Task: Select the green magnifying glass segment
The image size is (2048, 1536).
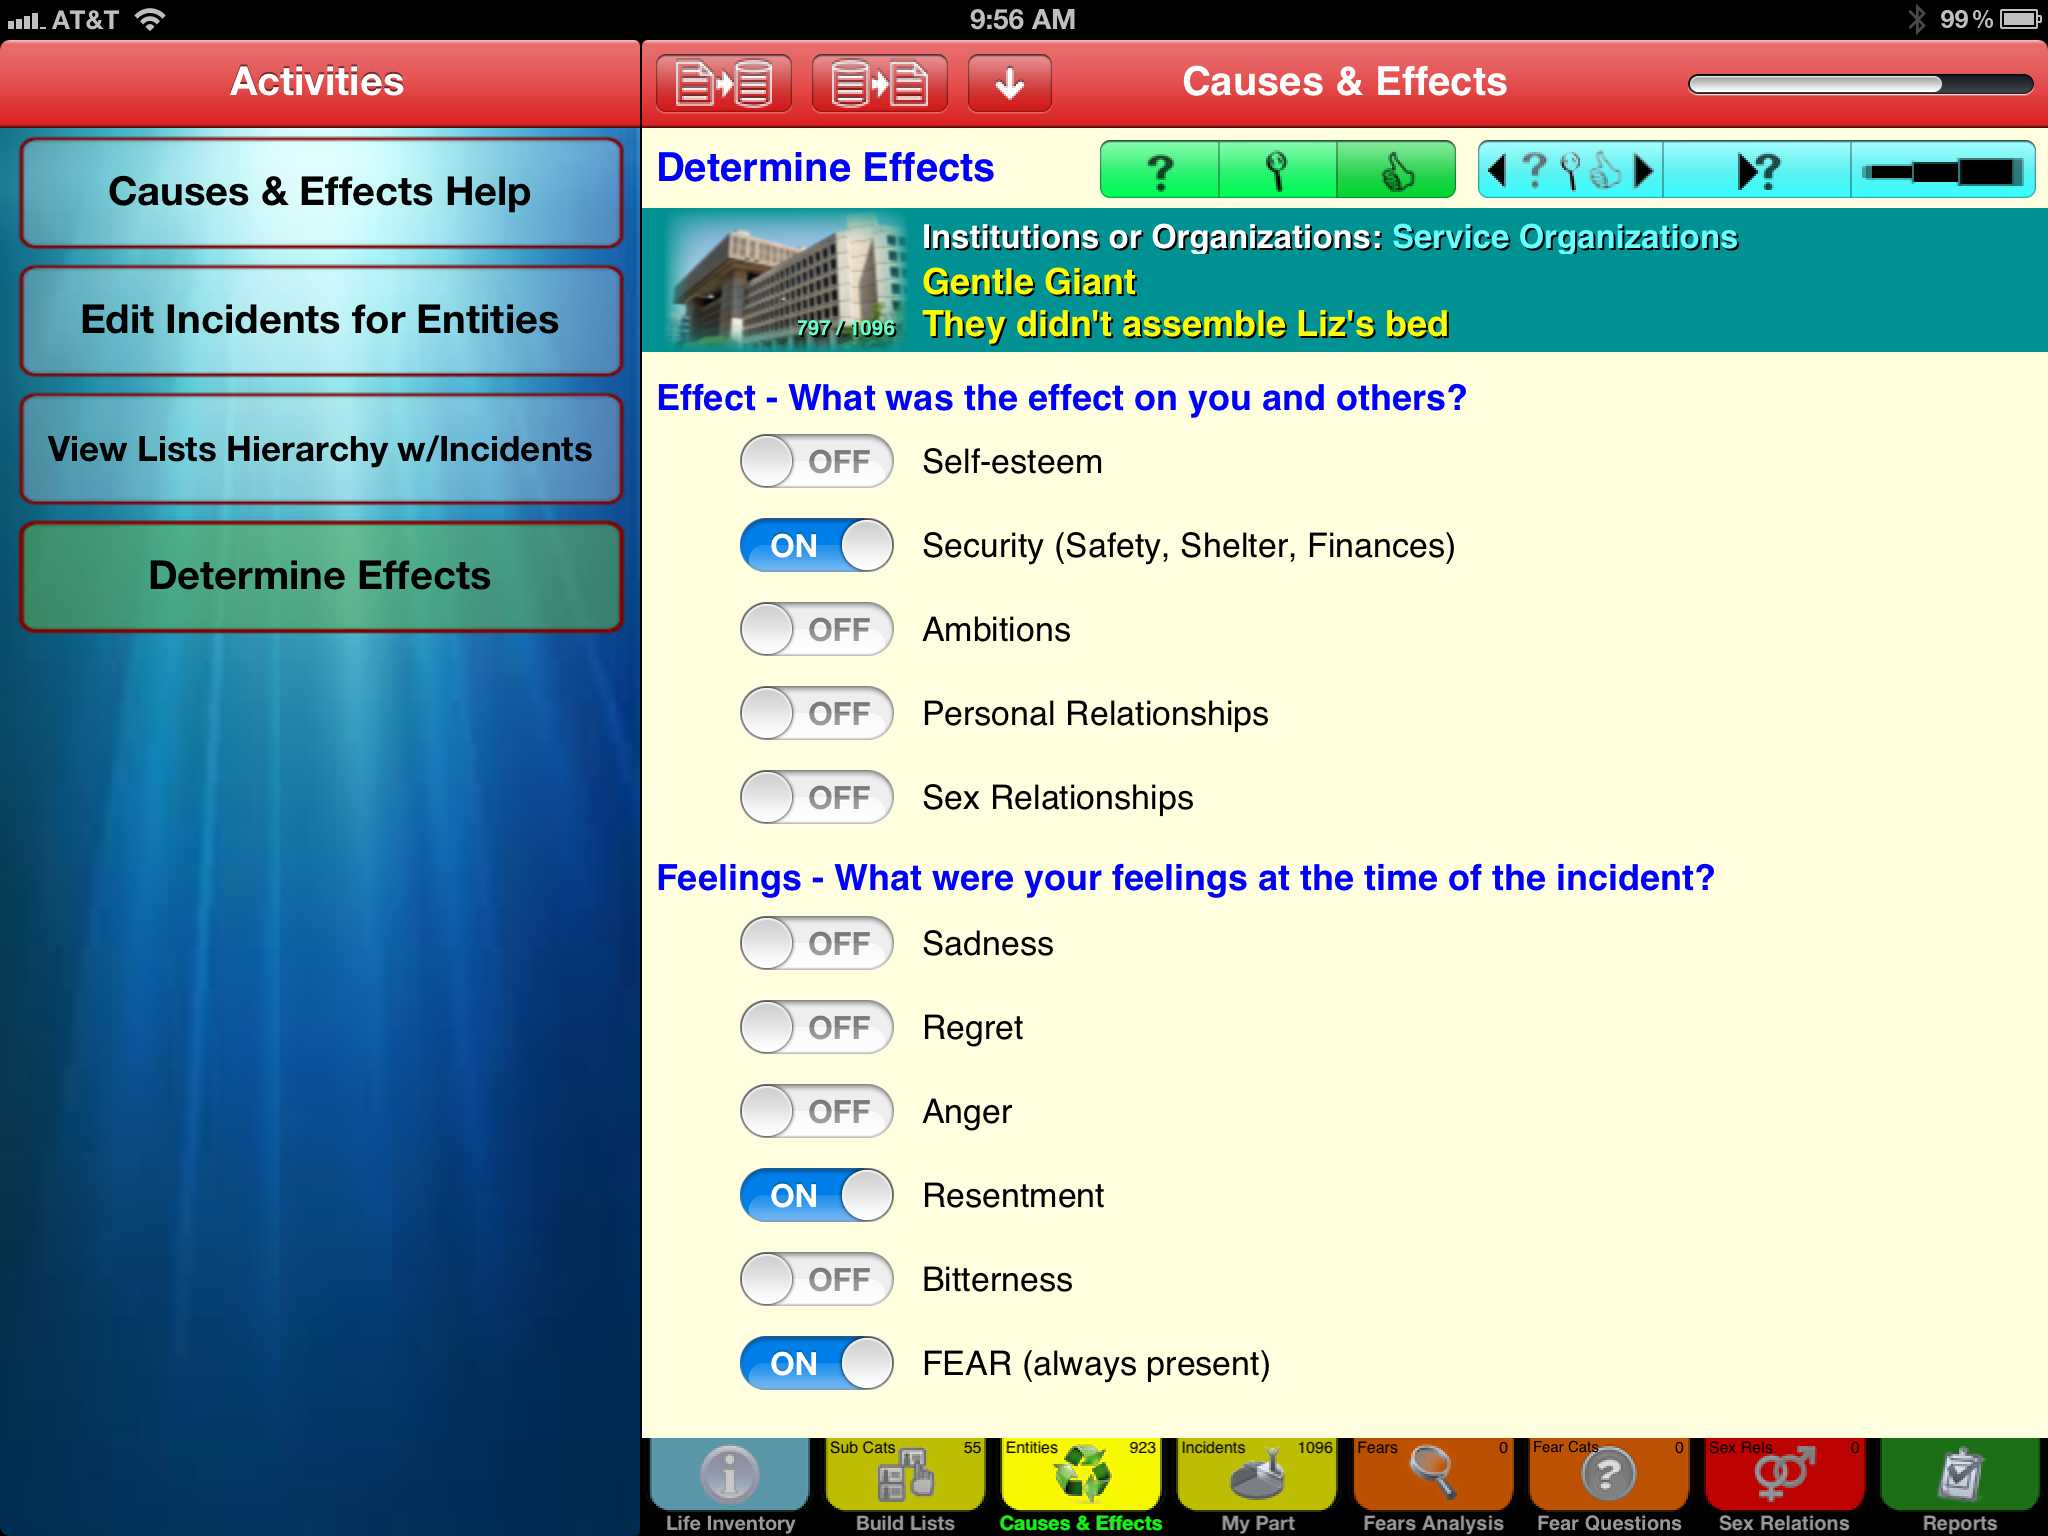Action: [1277, 171]
